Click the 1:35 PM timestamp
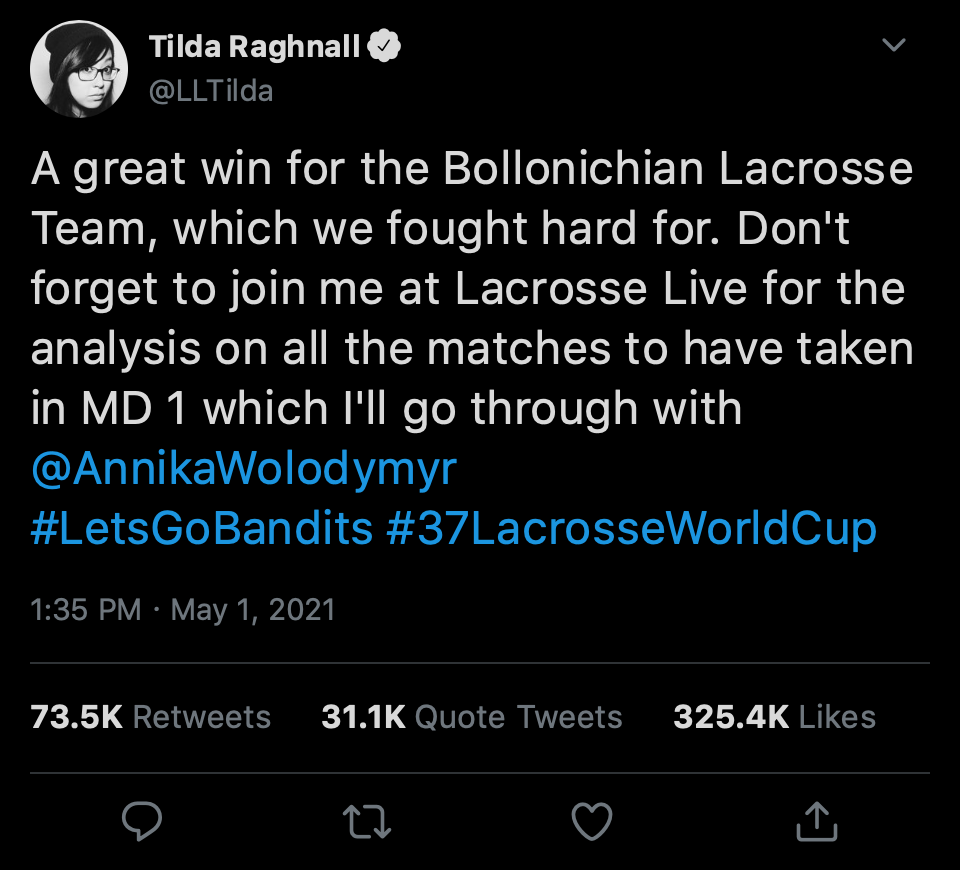This screenshot has width=960, height=870. click(x=86, y=609)
